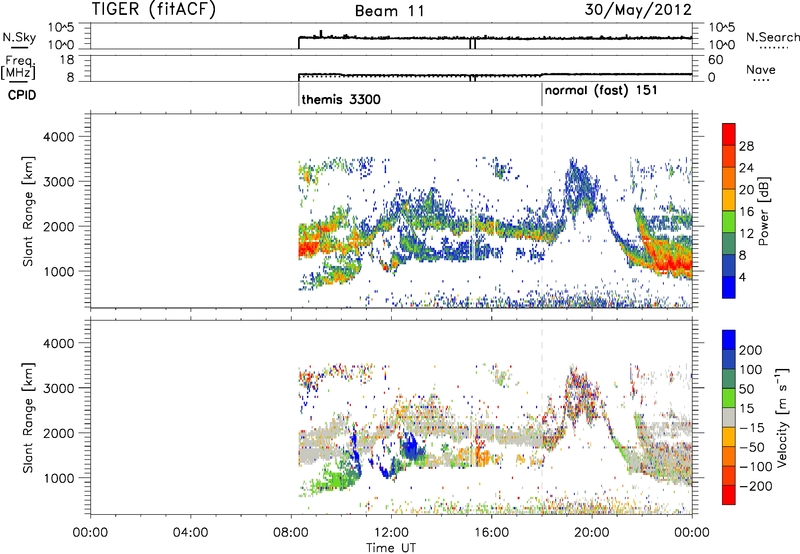800x554 pixels.
Task: Click the "Slant Range [km]" label of the power panel
Action: [28, 211]
